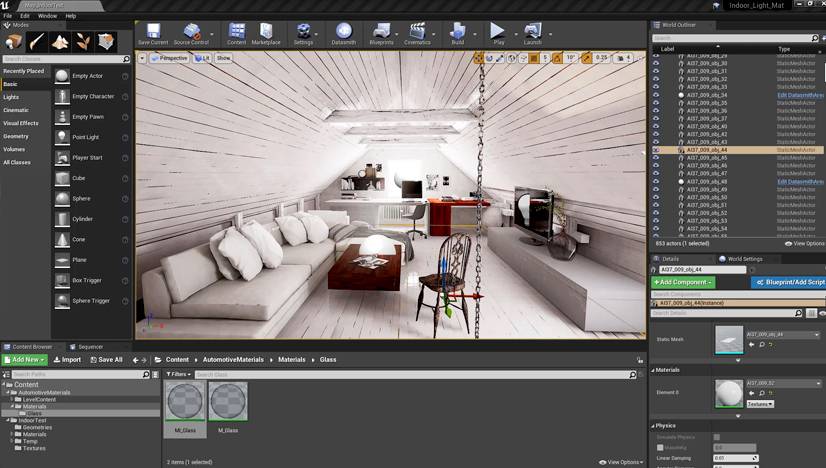Click the Search Classes input field
The width and height of the screenshot is (826, 468).
click(66, 59)
